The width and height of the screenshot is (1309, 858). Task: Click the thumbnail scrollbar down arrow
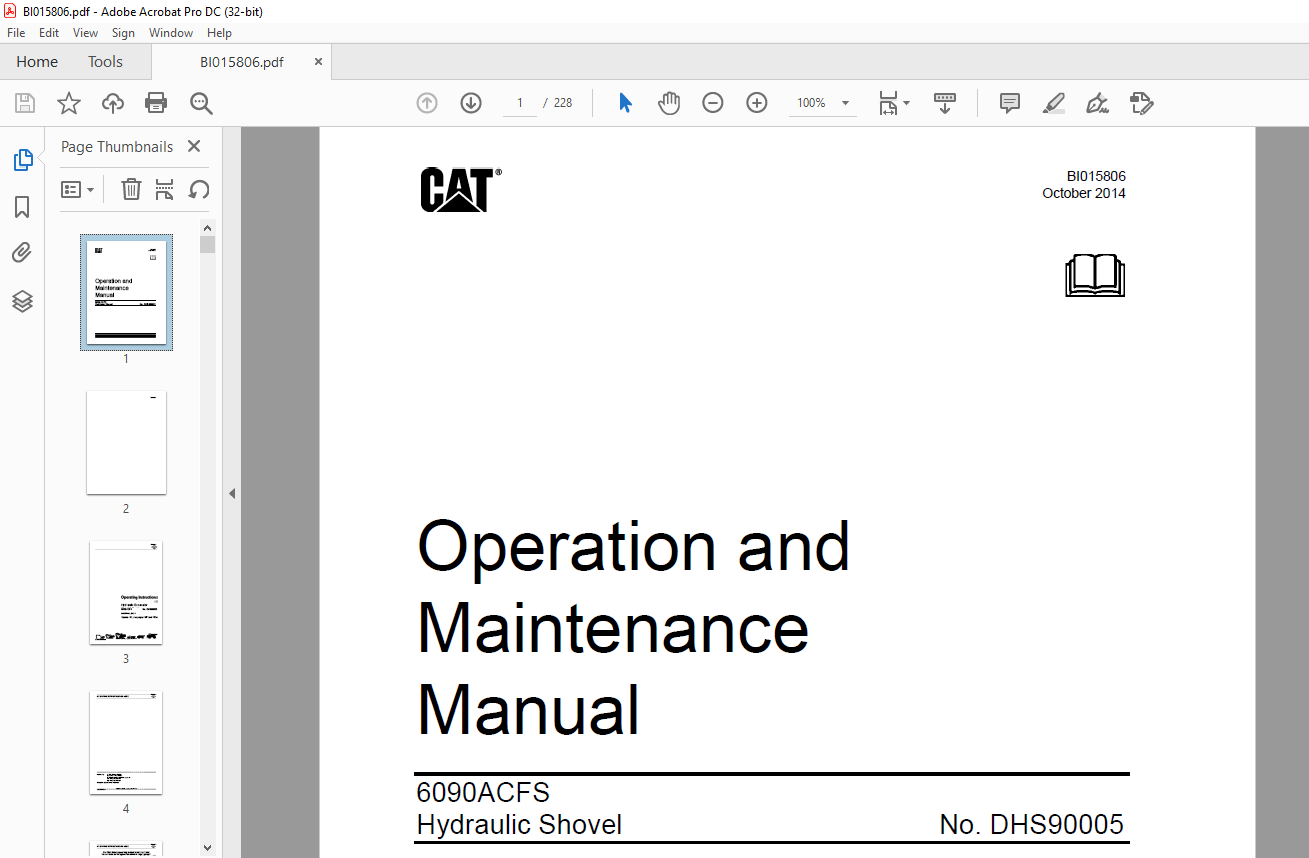207,848
